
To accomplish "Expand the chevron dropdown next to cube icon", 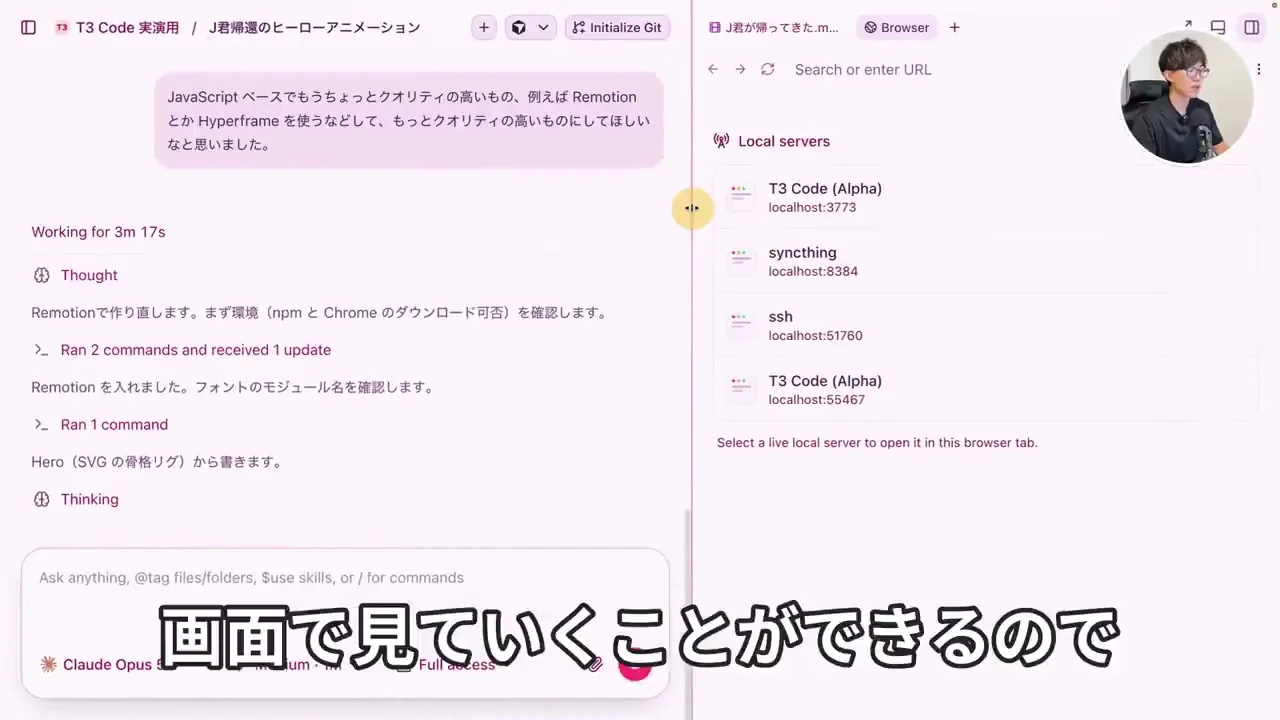I will (x=544, y=28).
